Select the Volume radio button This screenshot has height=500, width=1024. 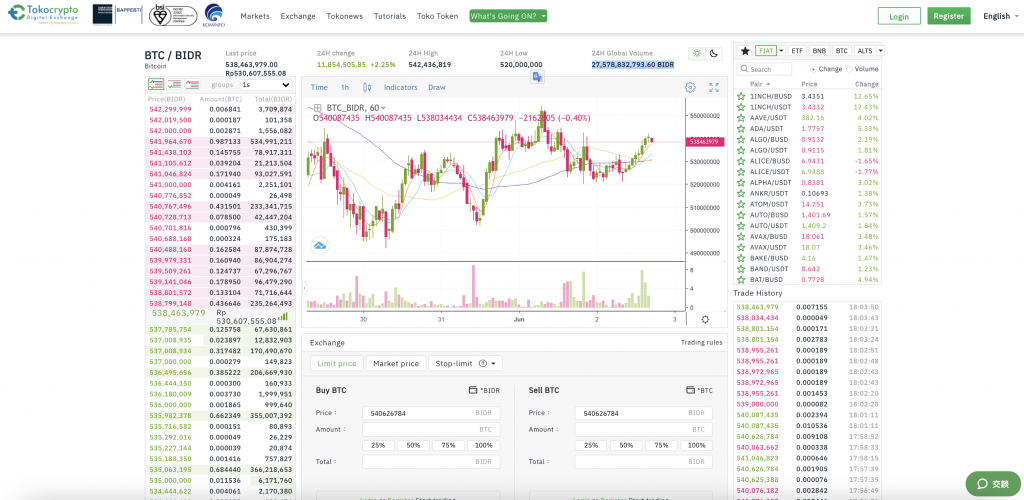point(849,69)
